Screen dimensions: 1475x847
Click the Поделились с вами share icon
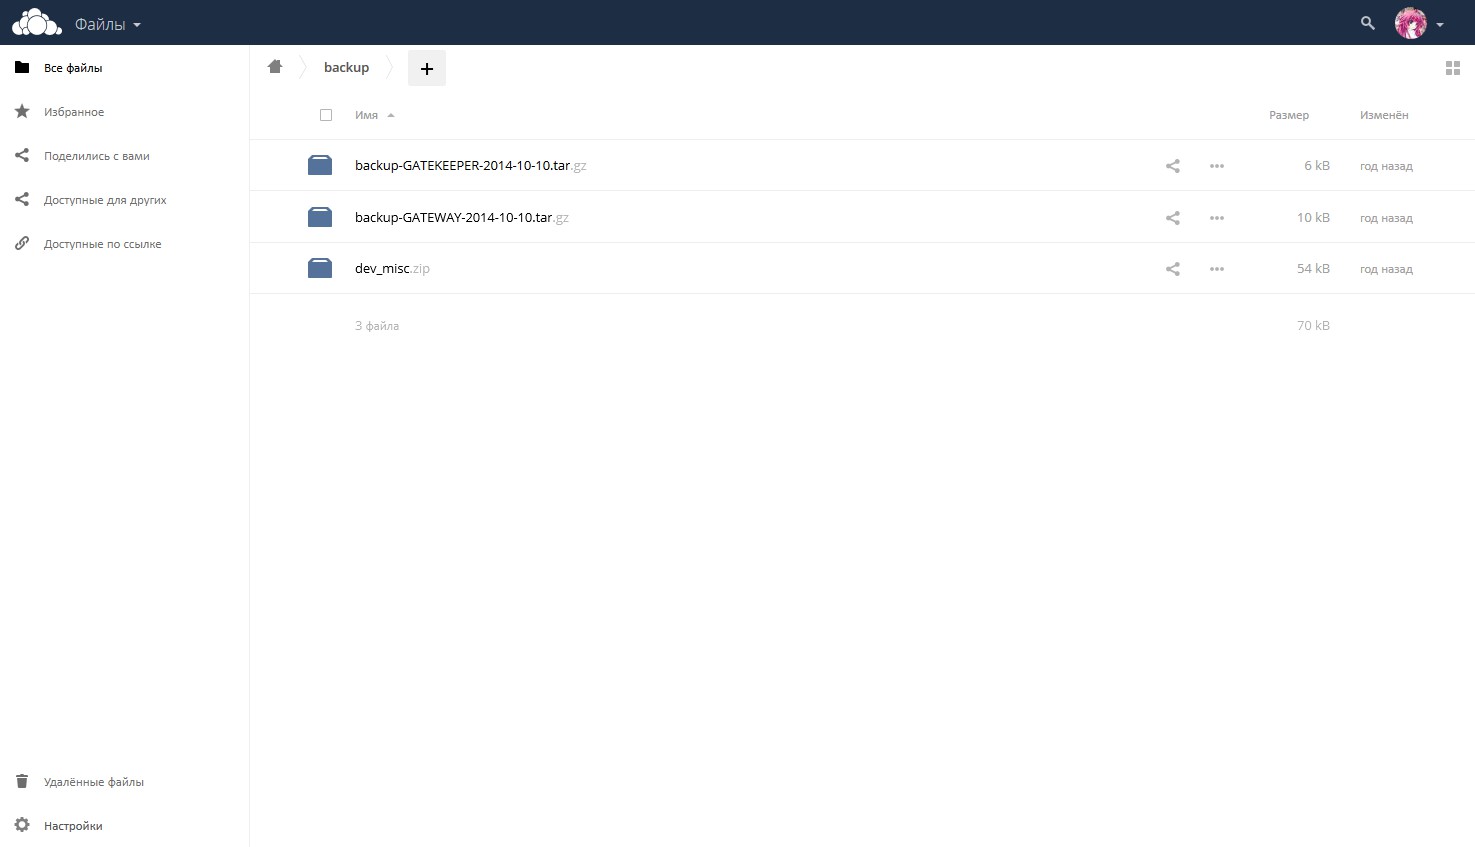point(22,155)
